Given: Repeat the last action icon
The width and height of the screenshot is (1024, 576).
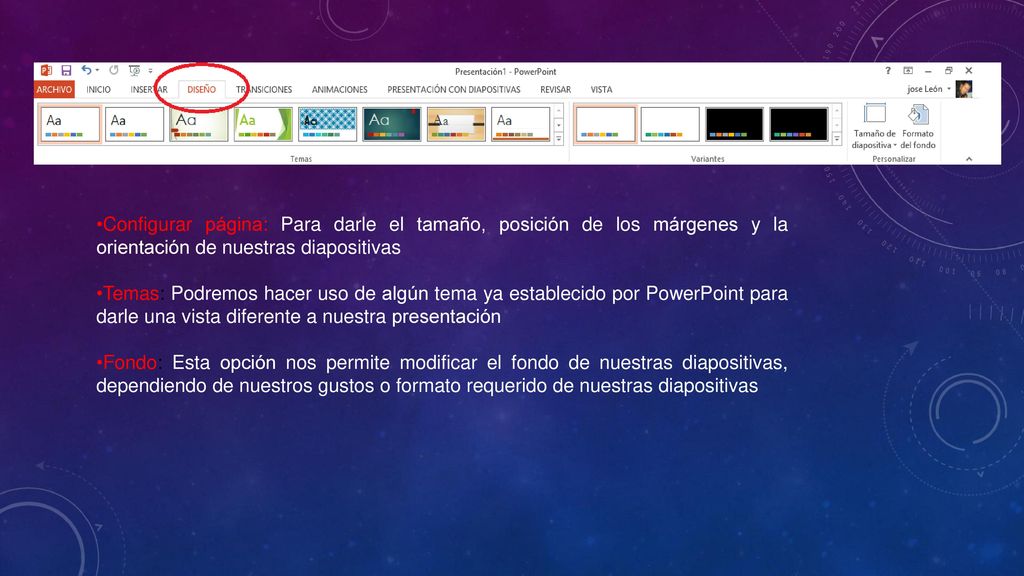Looking at the screenshot, I should click(114, 70).
